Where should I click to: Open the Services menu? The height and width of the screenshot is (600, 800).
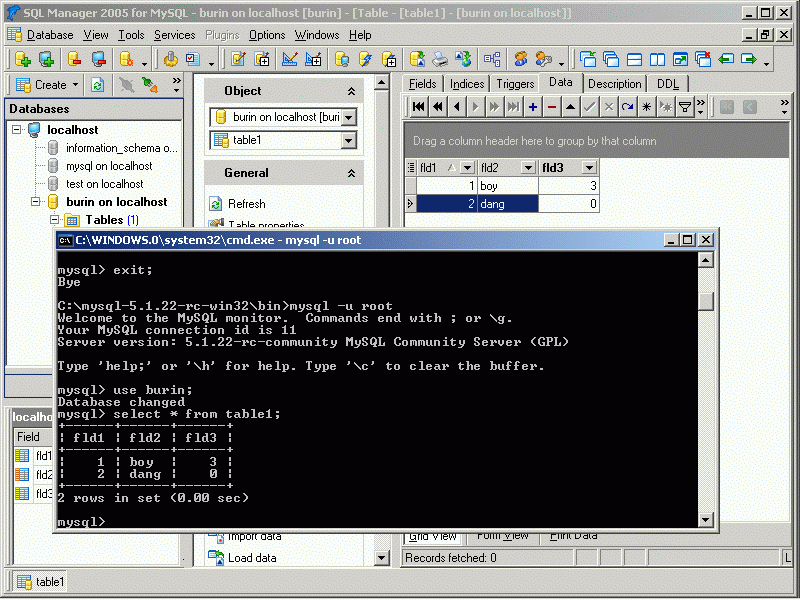[x=174, y=35]
